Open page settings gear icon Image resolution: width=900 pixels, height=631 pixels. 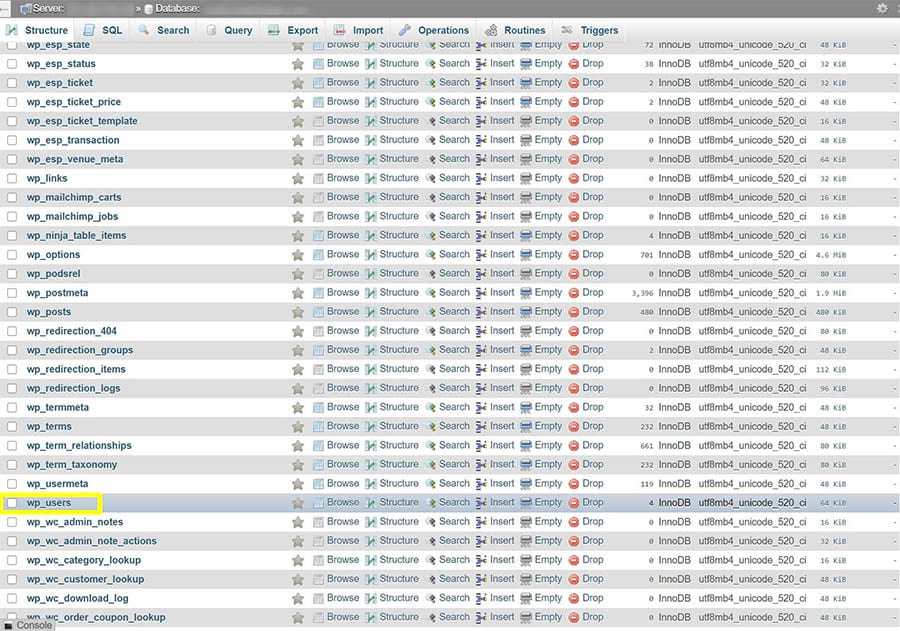coord(882,9)
